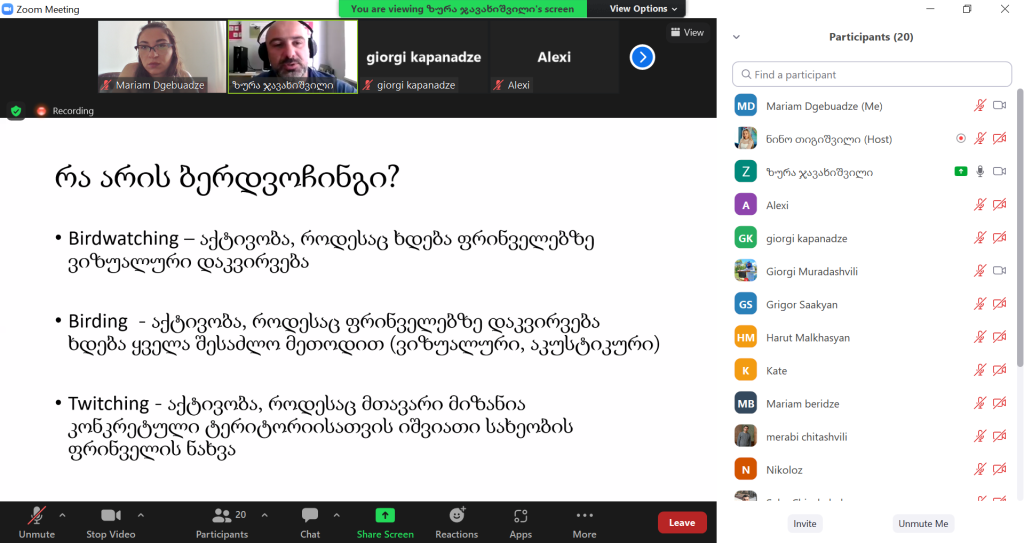The width and height of the screenshot is (1024, 543).
Task: Collapse the Participants panel chevron
Action: (737, 37)
